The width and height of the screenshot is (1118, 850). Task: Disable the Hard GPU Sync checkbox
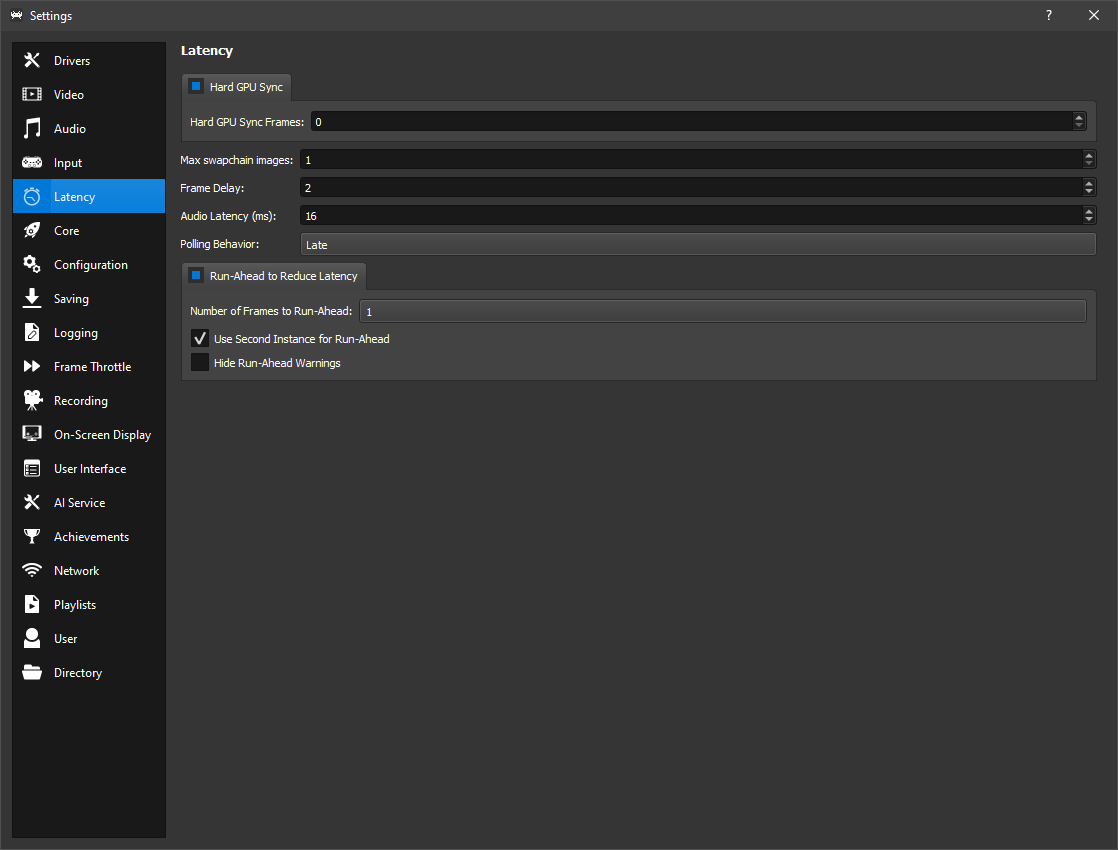(196, 87)
